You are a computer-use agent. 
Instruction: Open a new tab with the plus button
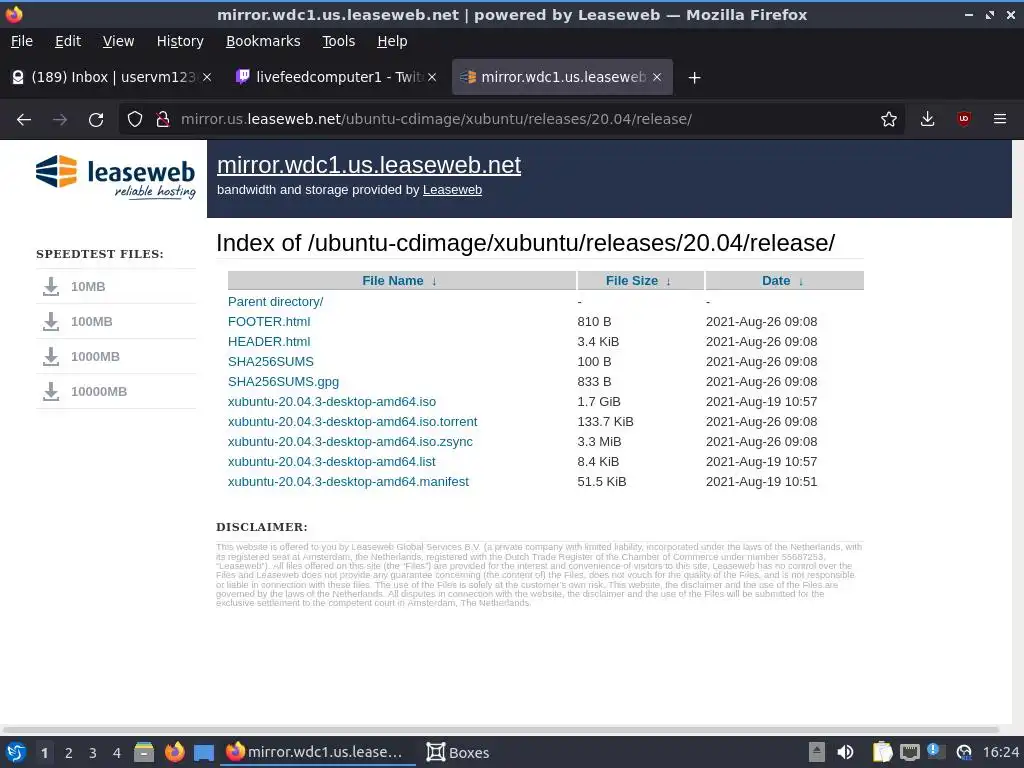pyautogui.click(x=694, y=78)
